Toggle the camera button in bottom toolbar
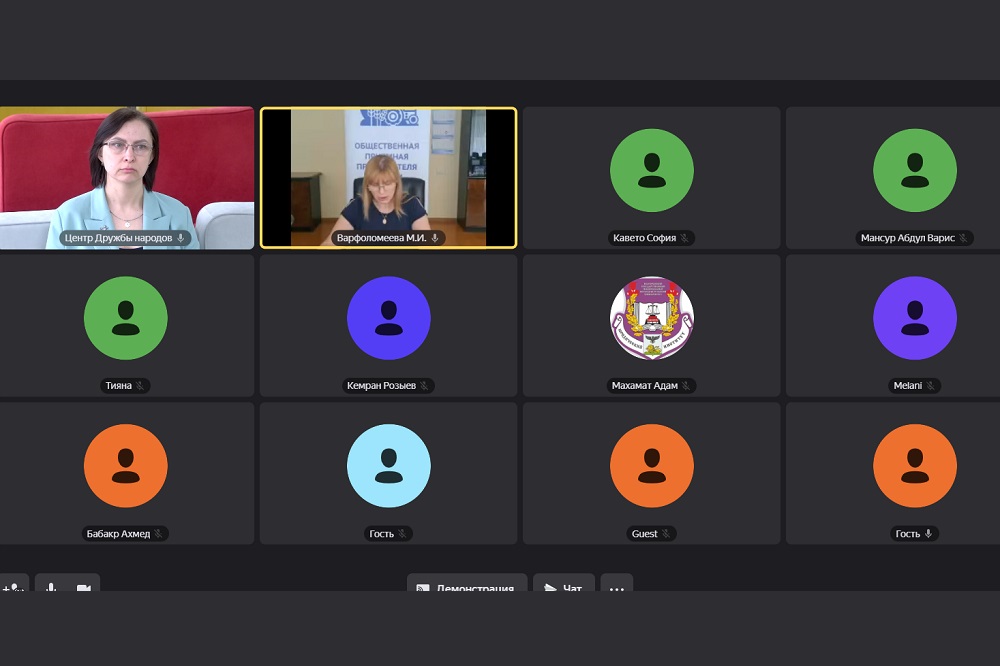The image size is (1000, 666). tap(83, 586)
